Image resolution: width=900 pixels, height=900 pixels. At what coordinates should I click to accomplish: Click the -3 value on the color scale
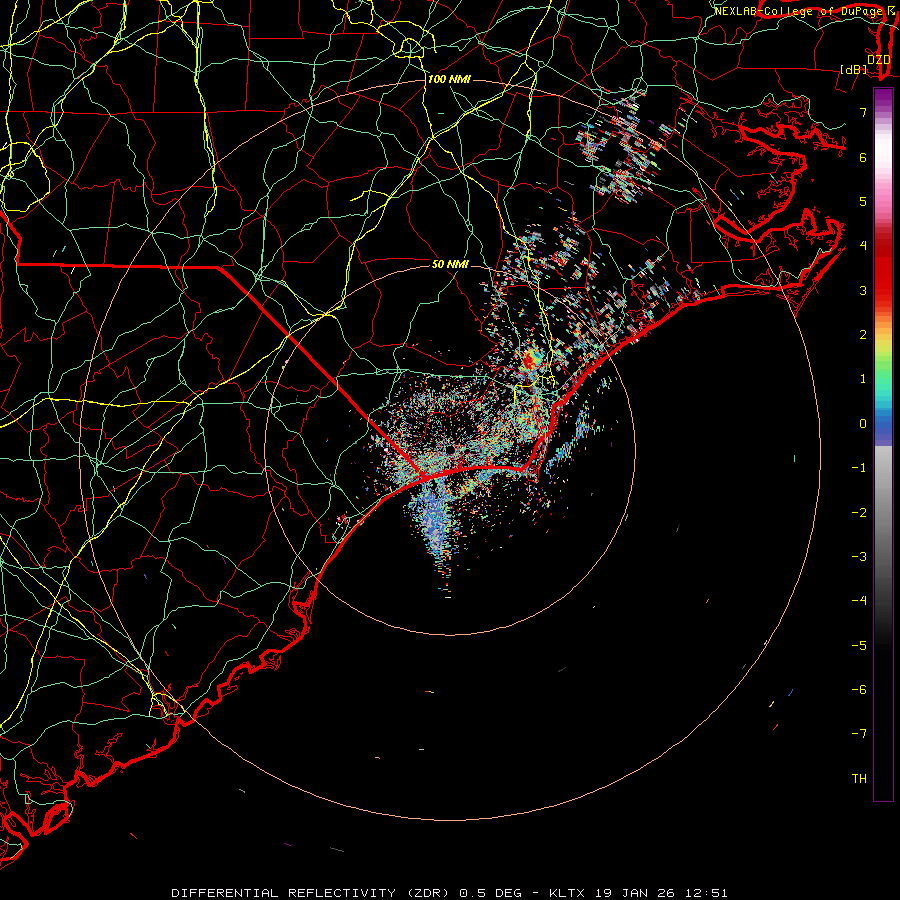(859, 557)
